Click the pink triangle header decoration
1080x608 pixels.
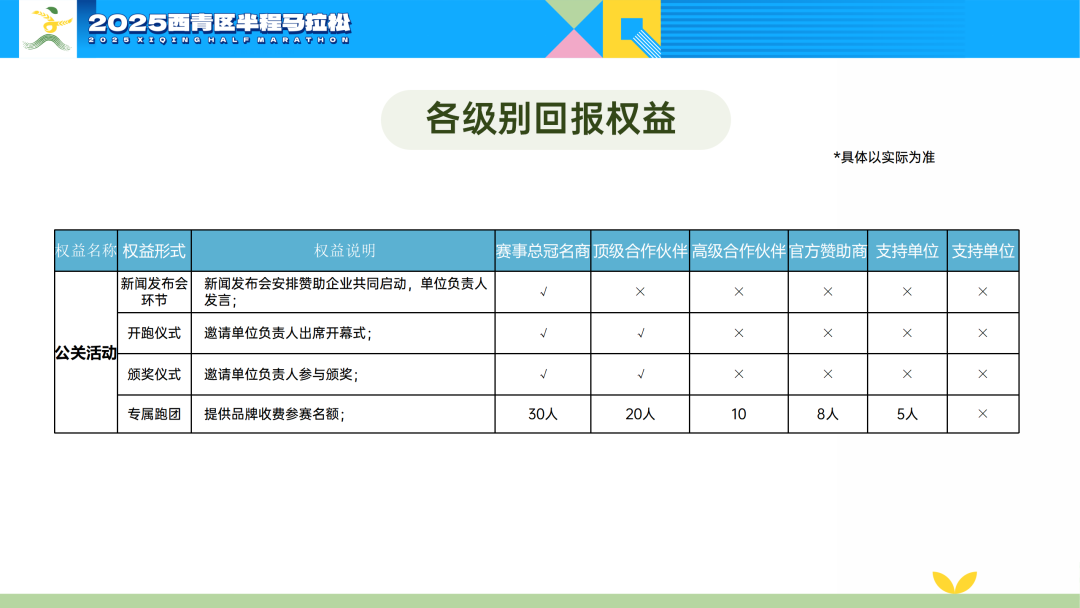pyautogui.click(x=573, y=44)
